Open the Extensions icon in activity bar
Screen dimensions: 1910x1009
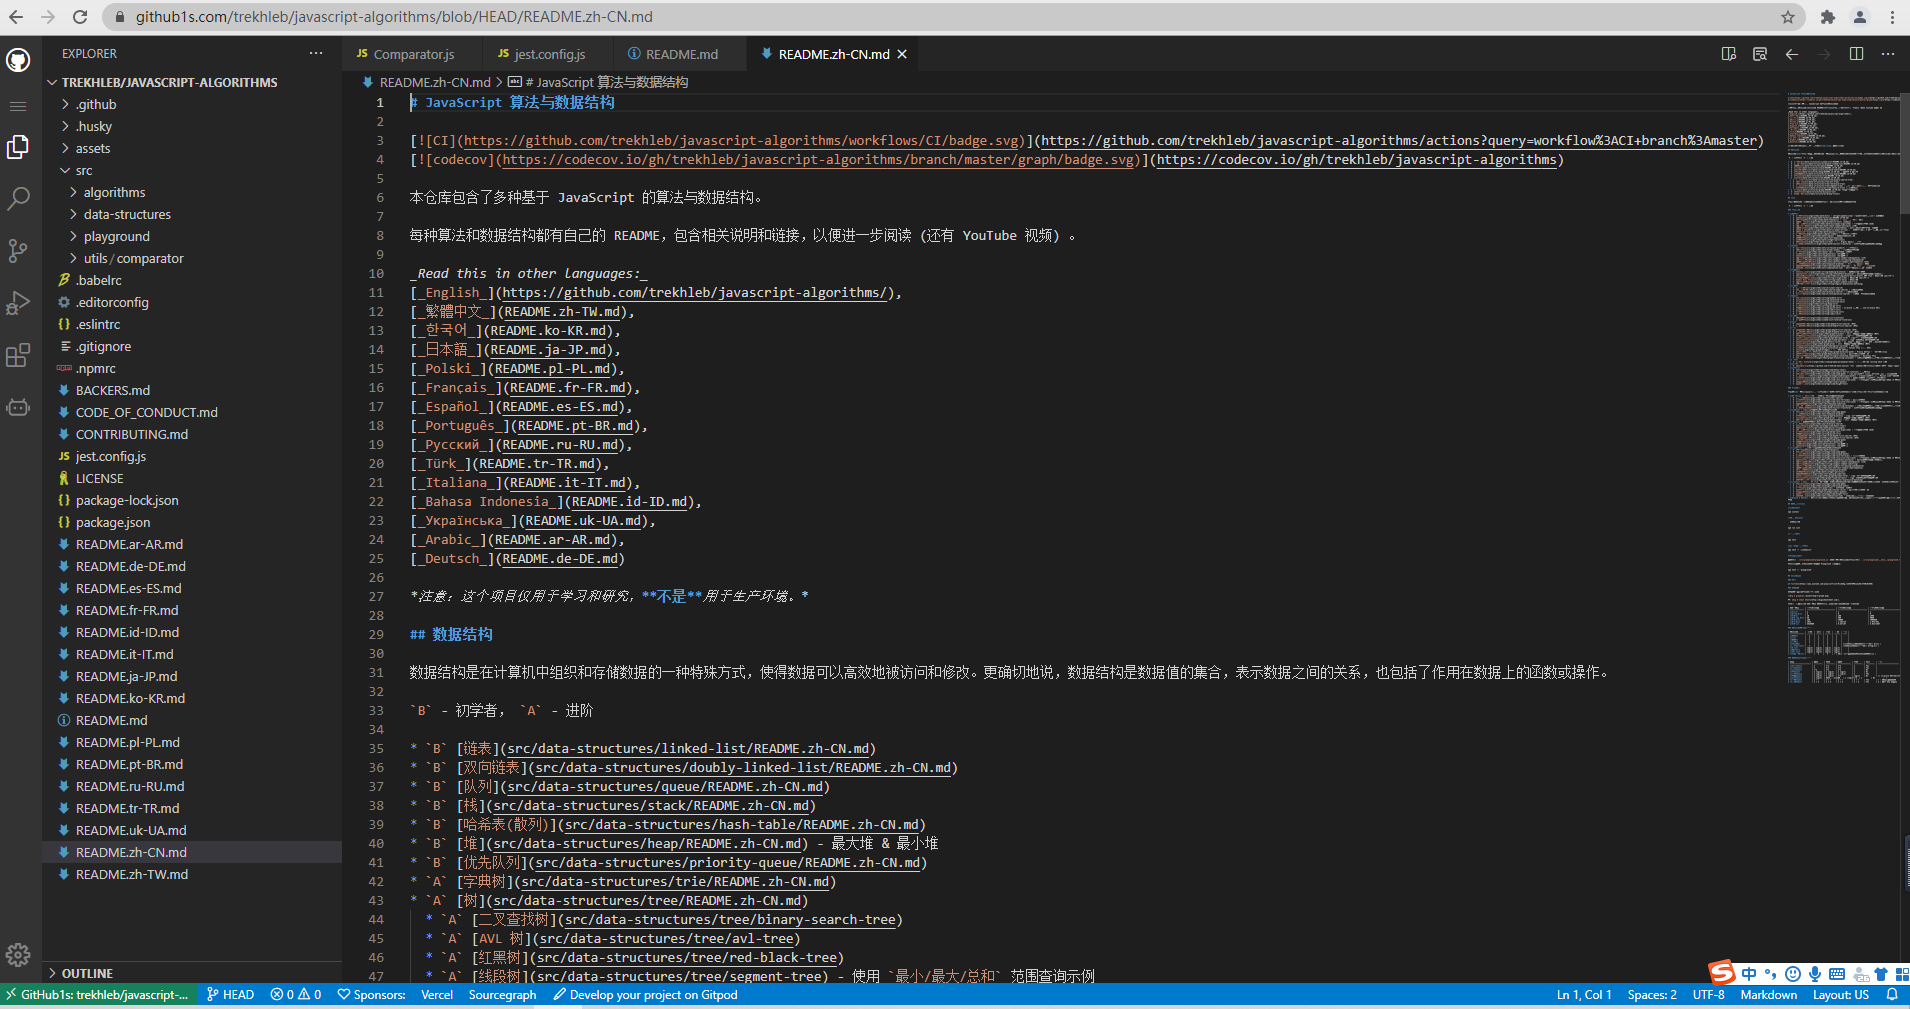coord(18,355)
